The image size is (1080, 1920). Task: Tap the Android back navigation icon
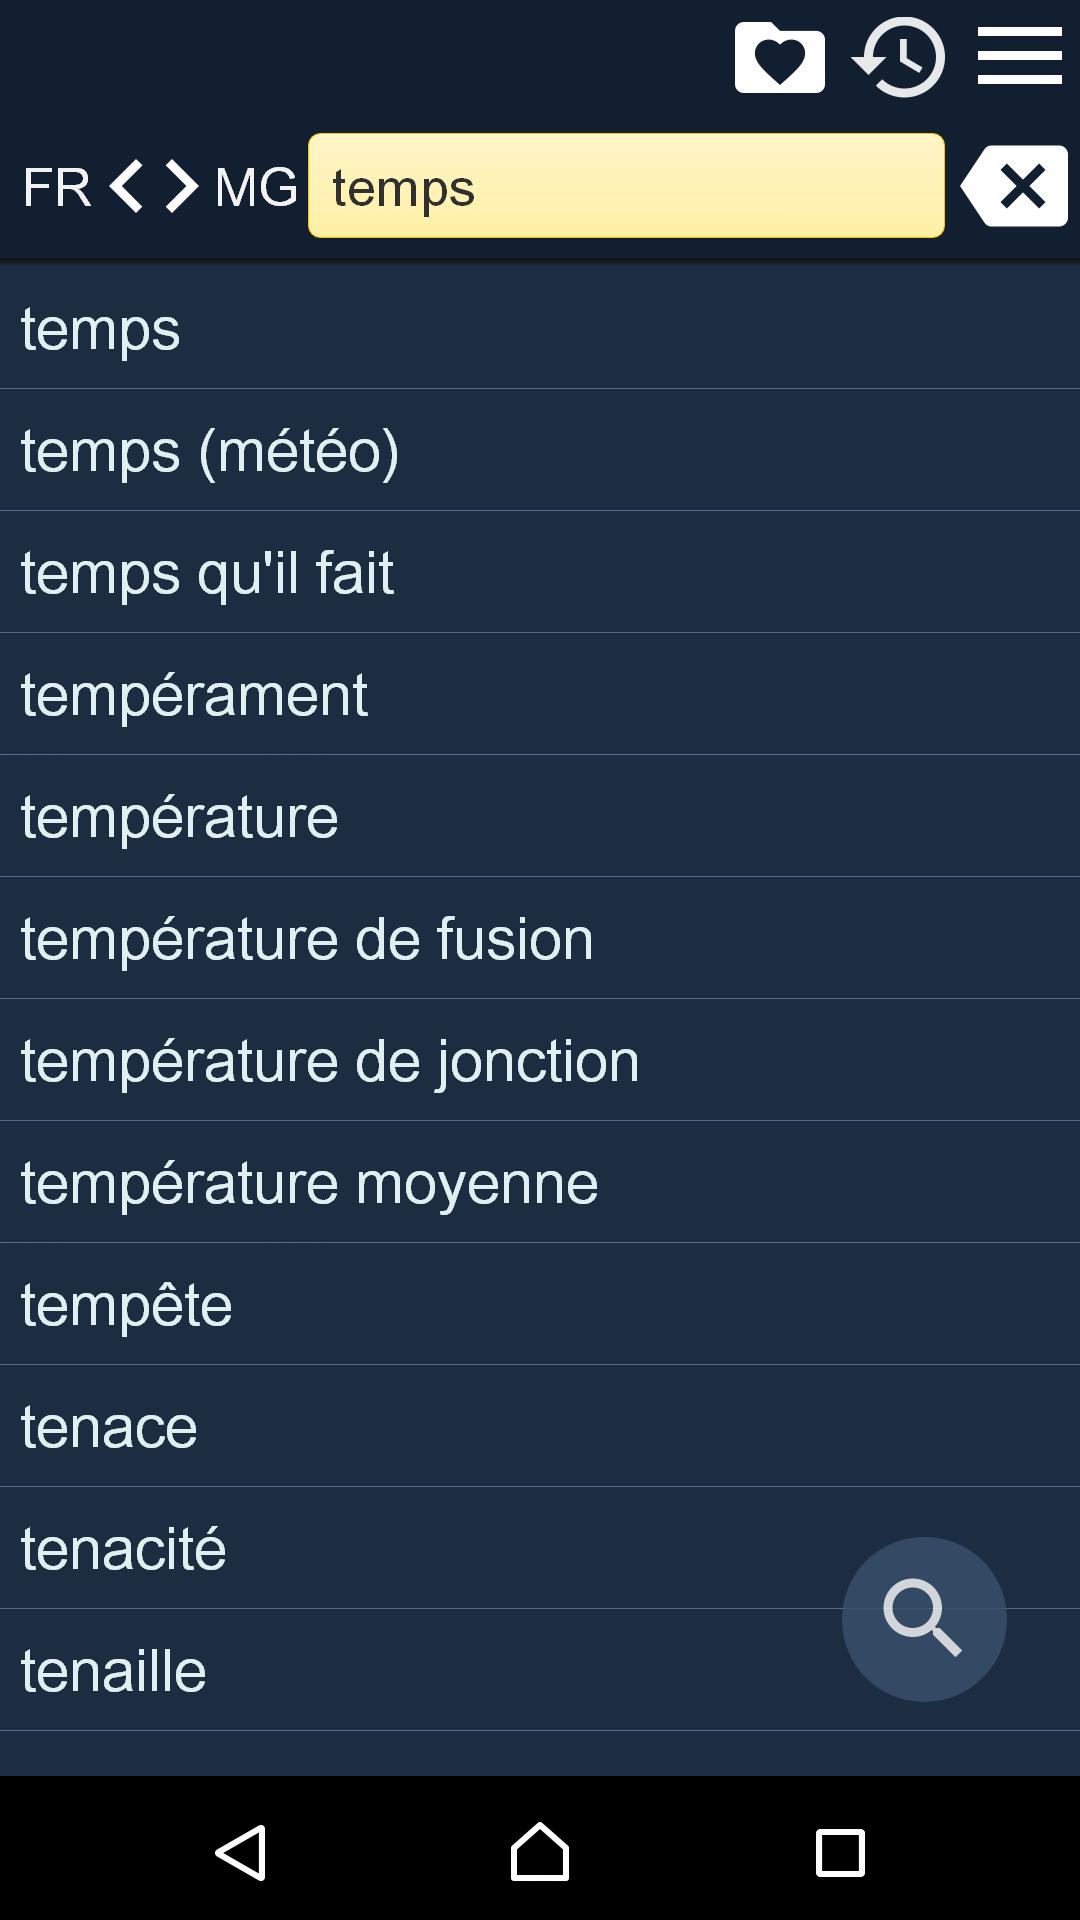pos(240,1853)
